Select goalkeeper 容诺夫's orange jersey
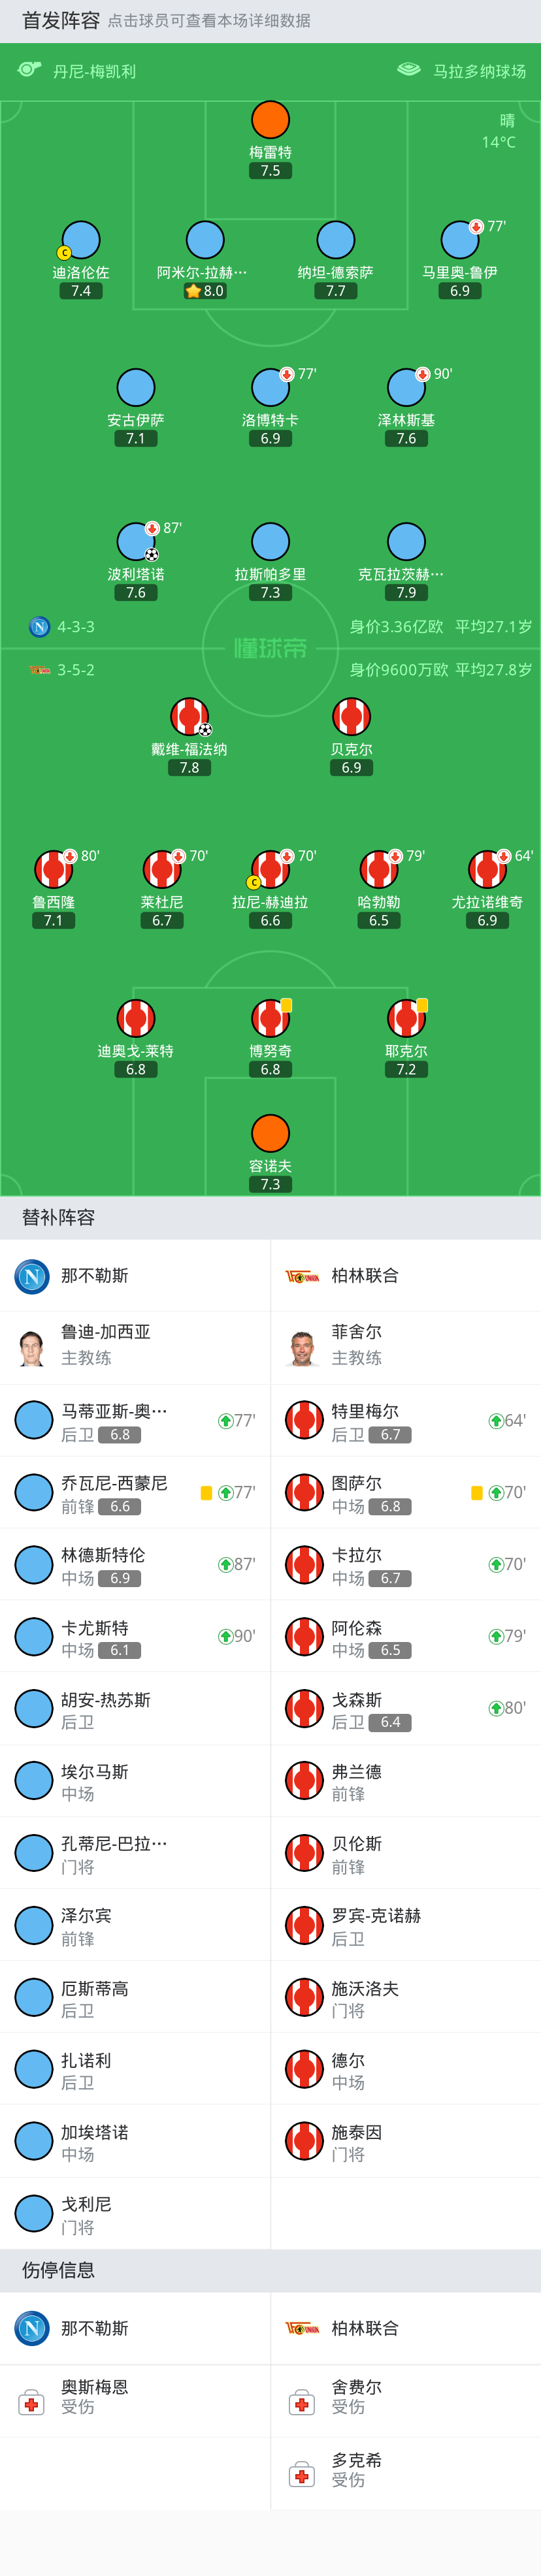541x2576 pixels. point(270,1134)
